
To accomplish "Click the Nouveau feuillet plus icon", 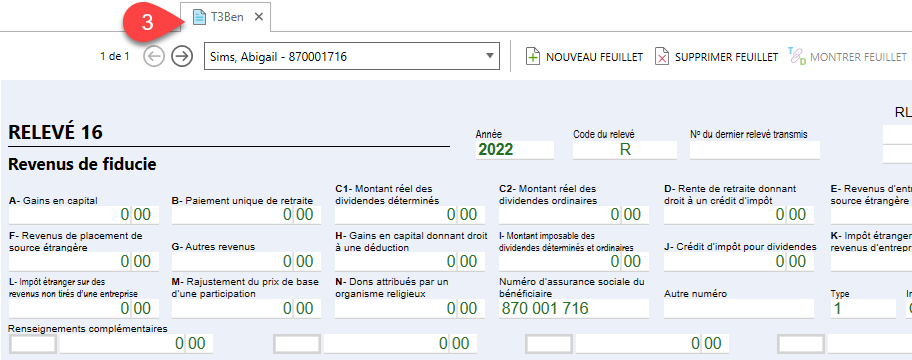I will (x=533, y=57).
